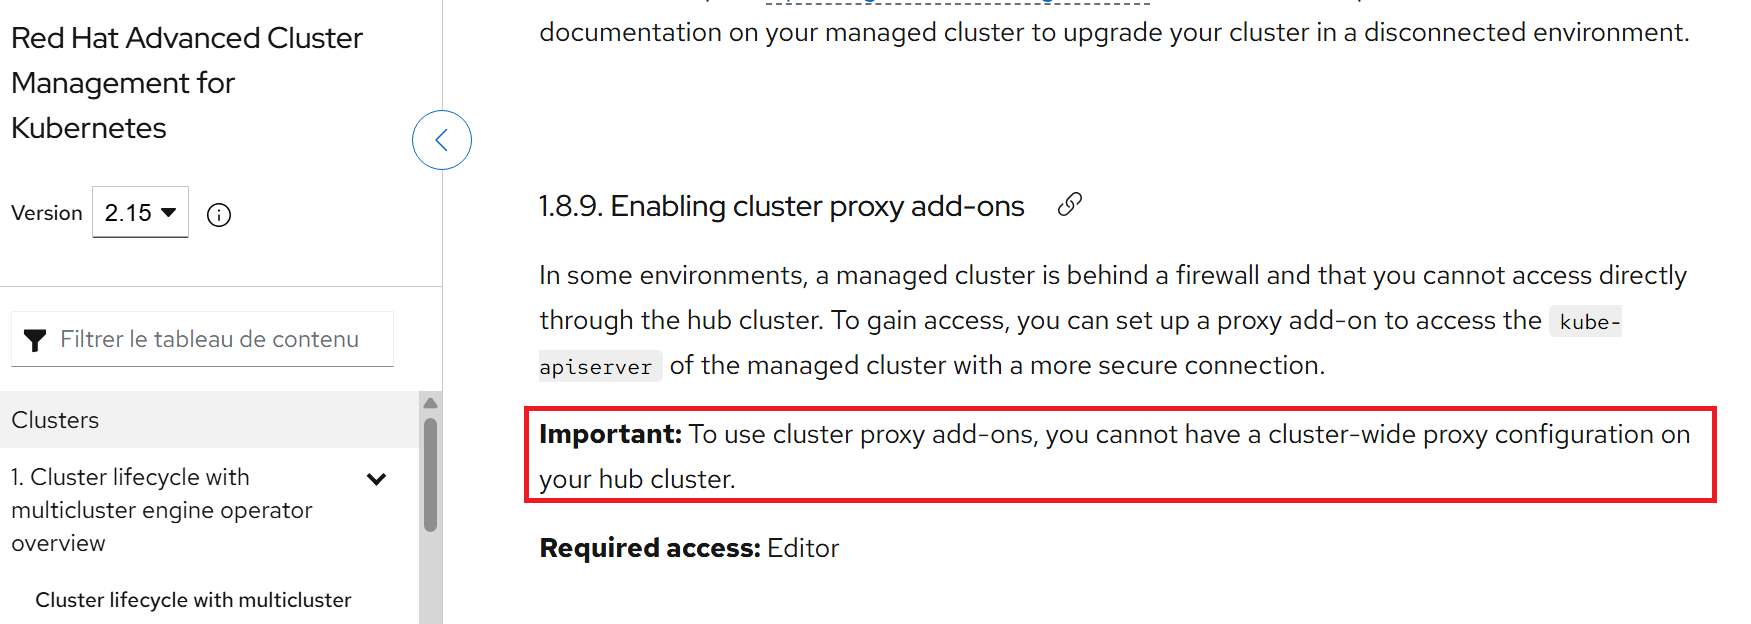The height and width of the screenshot is (624, 1751).
Task: Copy permalink via chain icon beside heading 1.8.9
Action: tap(1070, 205)
